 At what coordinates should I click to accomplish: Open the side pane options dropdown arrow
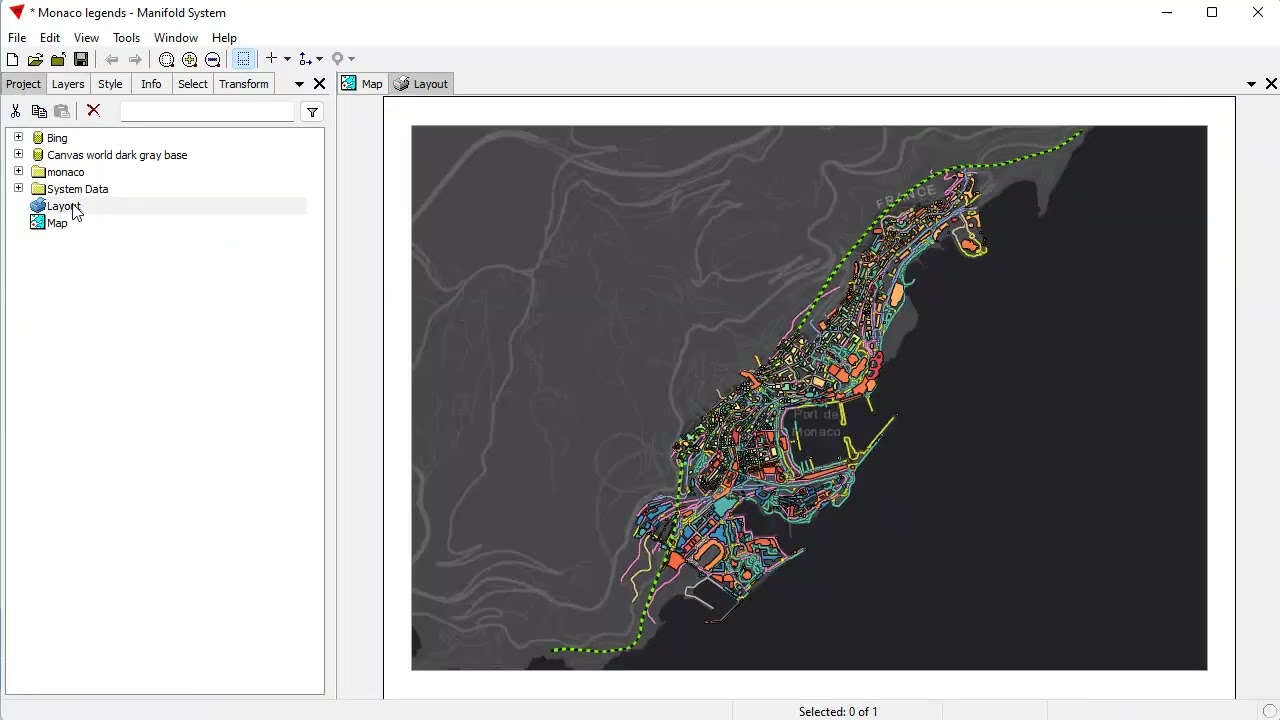299,85
